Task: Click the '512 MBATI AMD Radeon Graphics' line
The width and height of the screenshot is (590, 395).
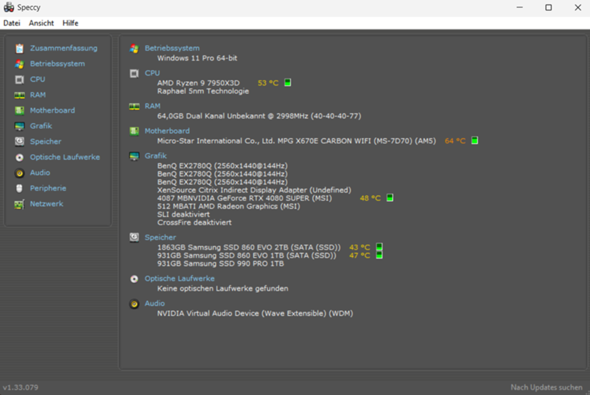Action: [x=229, y=206]
